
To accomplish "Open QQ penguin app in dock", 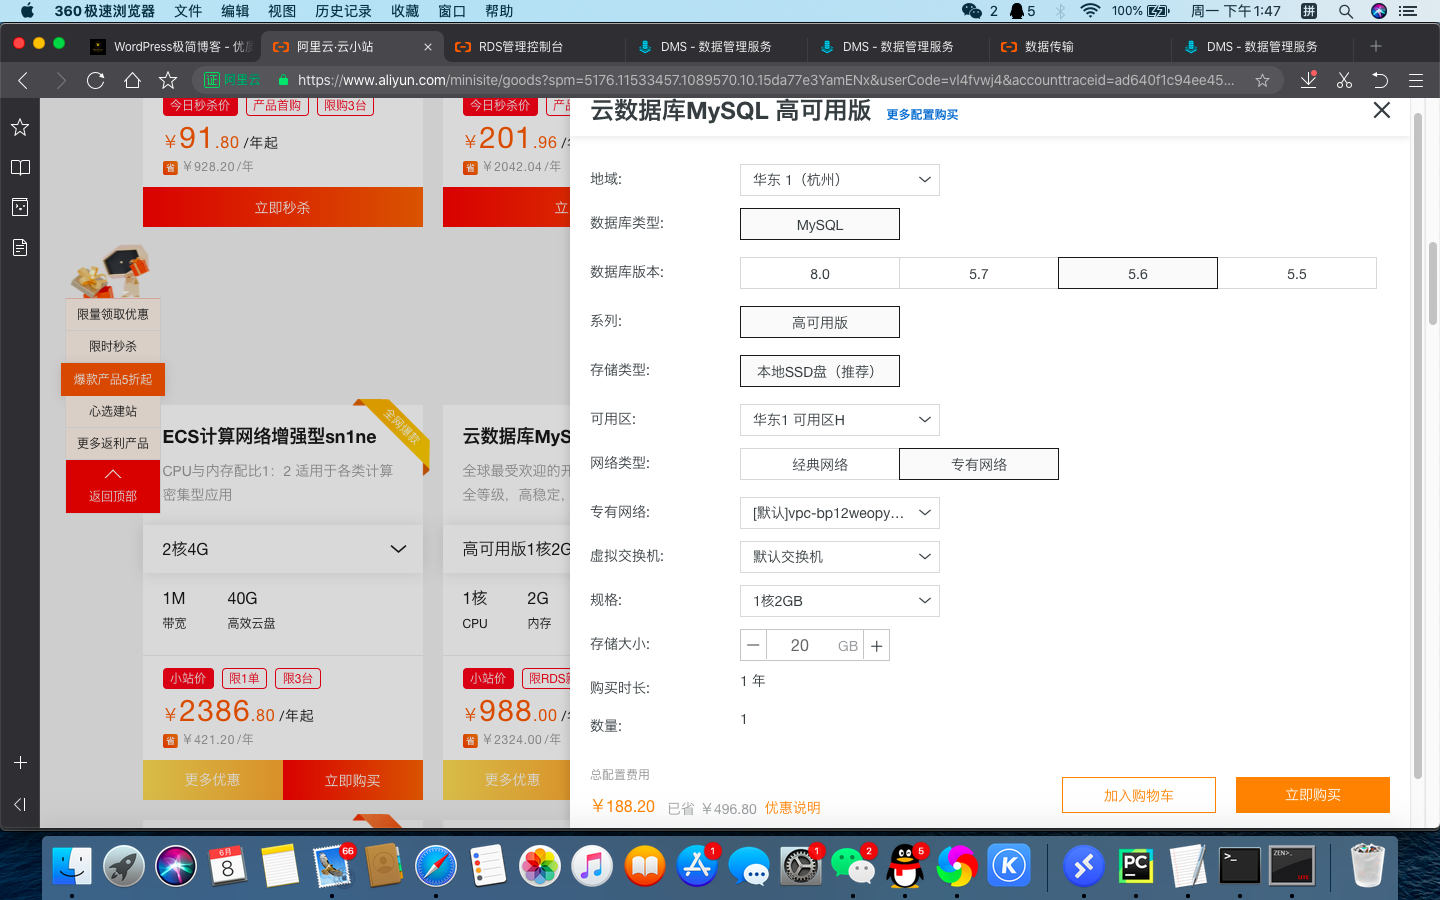I will point(904,866).
